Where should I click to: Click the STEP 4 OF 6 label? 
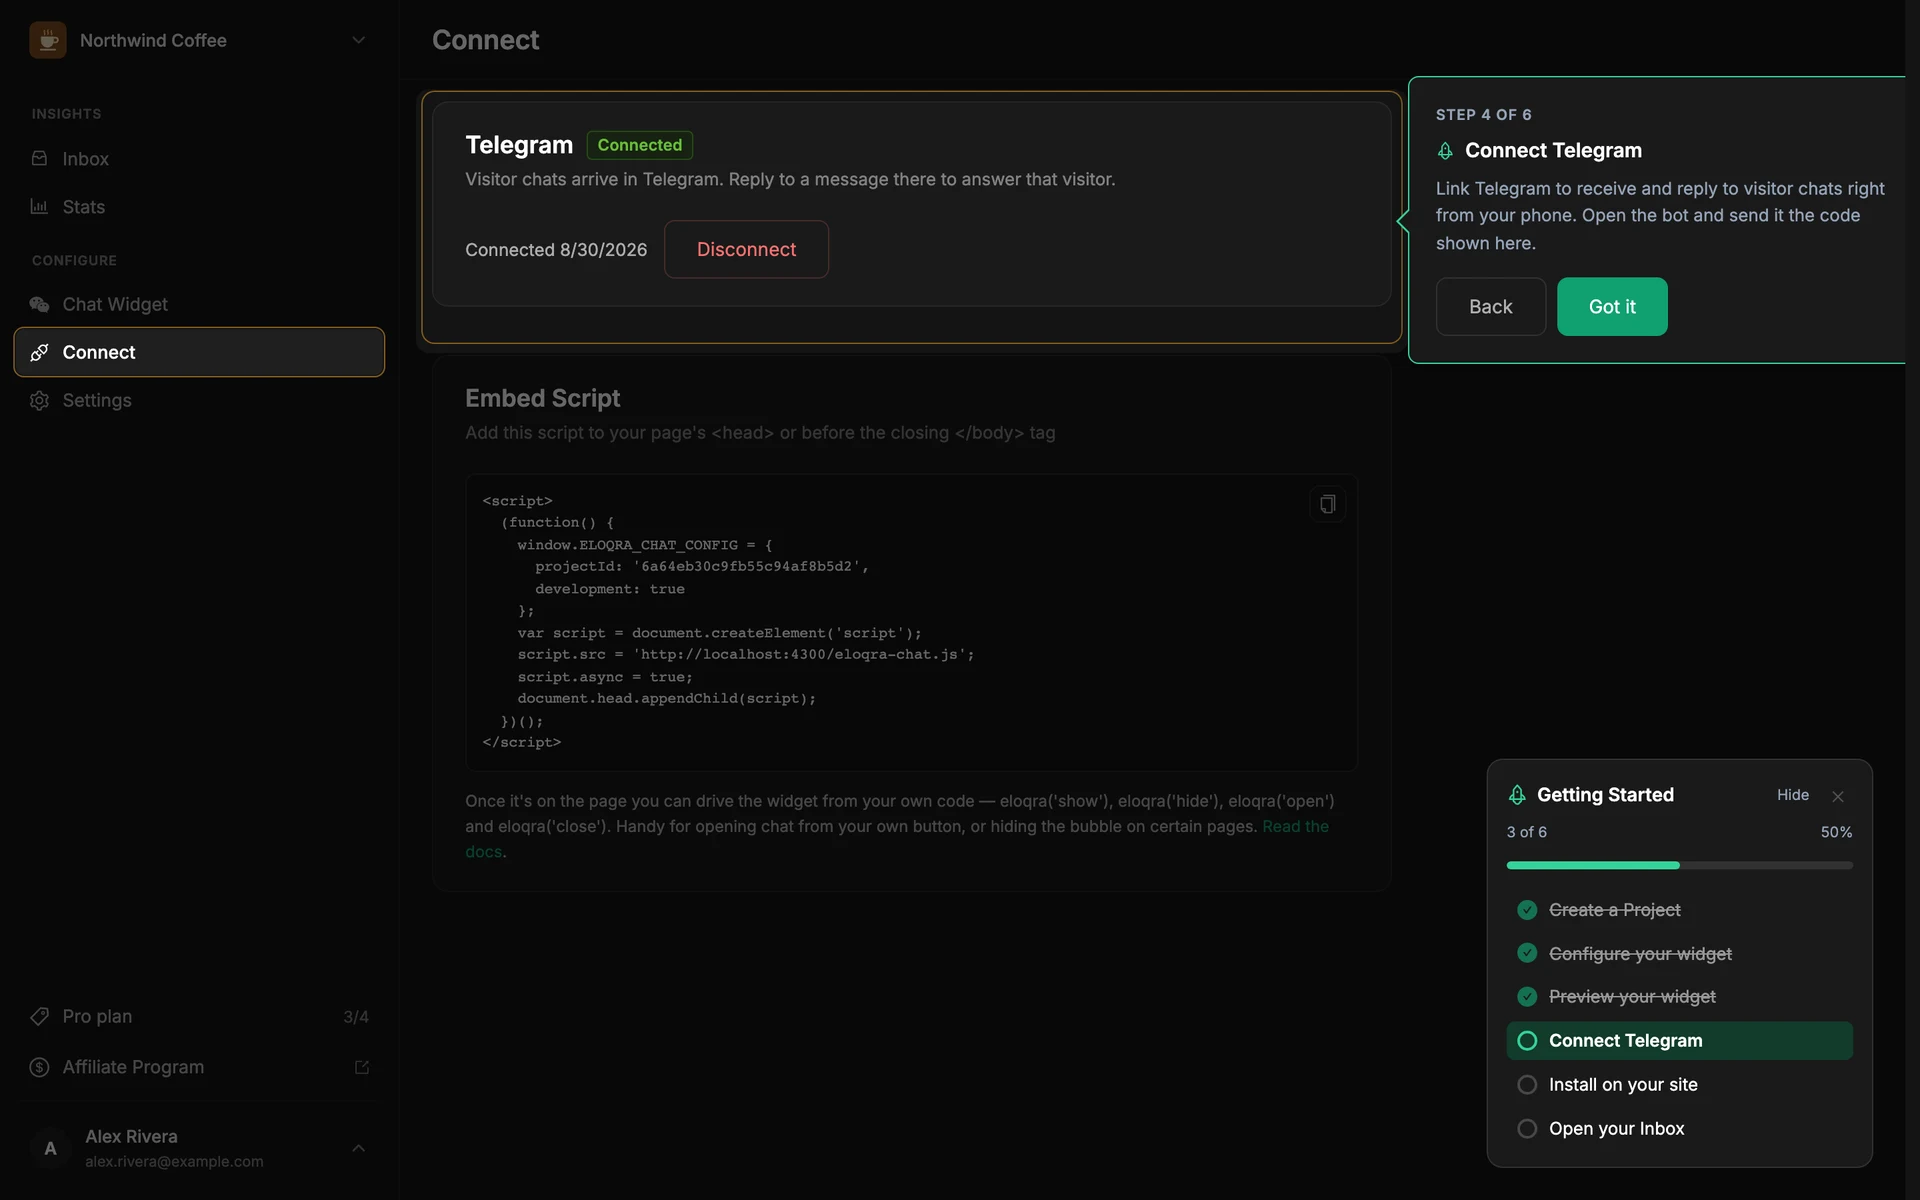tap(1483, 115)
